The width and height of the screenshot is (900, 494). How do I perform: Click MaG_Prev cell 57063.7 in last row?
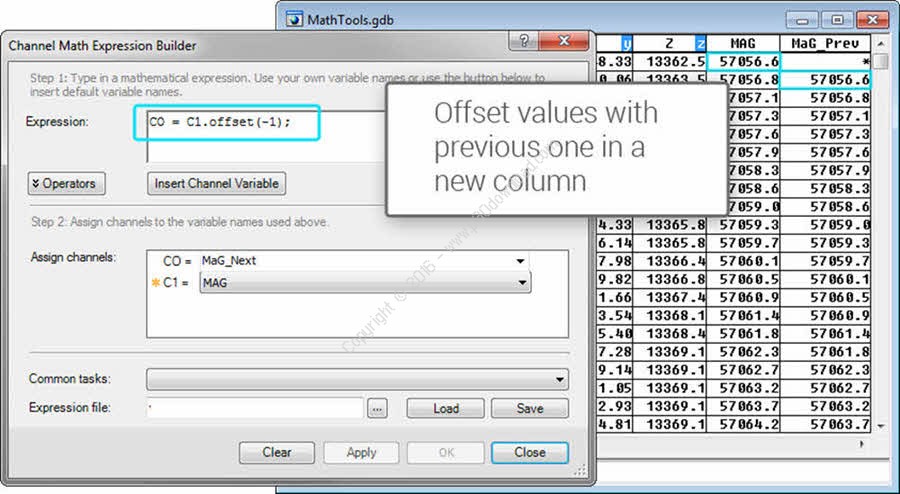point(825,425)
